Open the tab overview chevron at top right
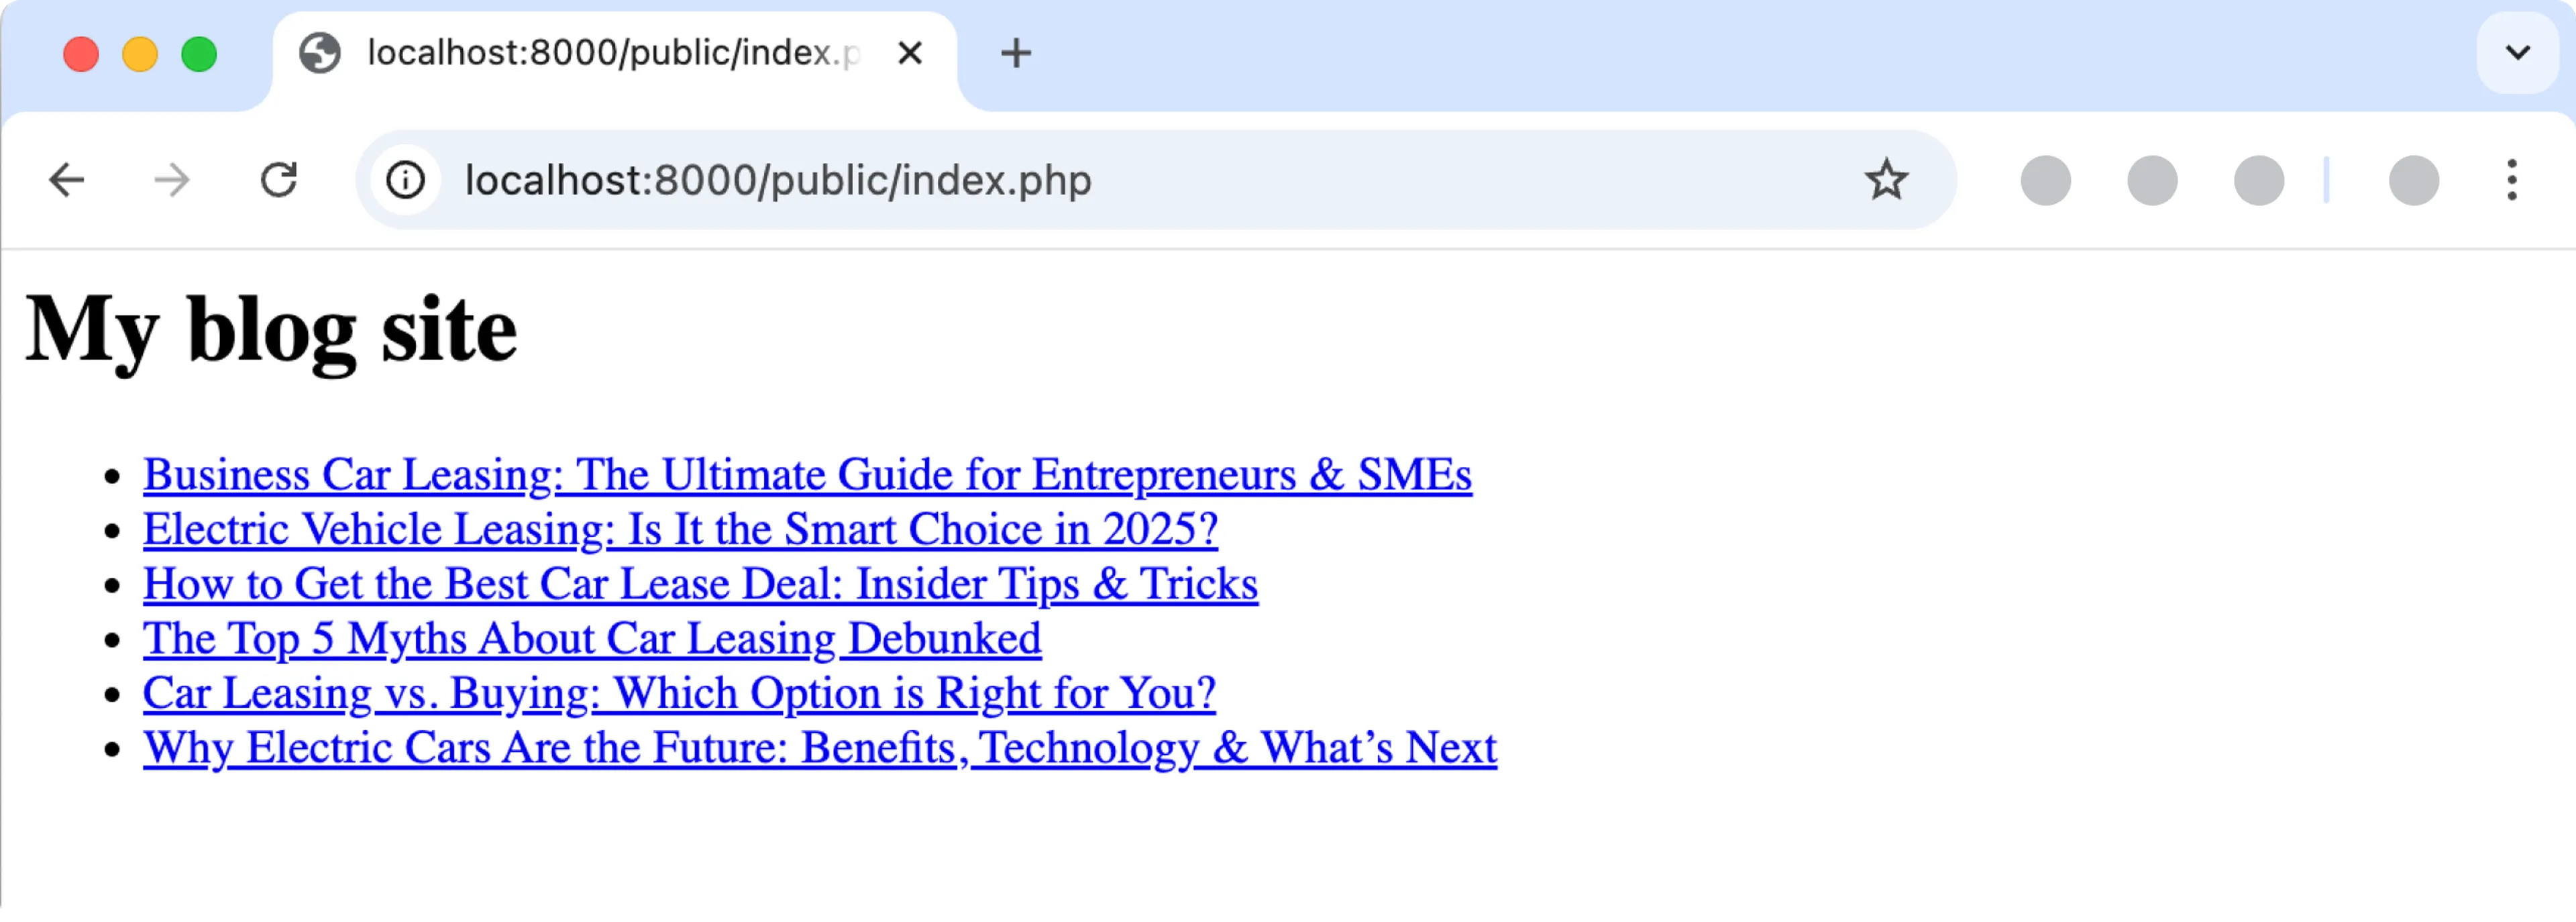The height and width of the screenshot is (922, 2576). click(x=2517, y=53)
